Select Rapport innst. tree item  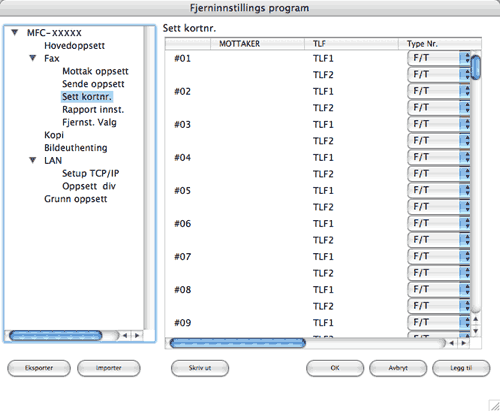click(x=93, y=109)
